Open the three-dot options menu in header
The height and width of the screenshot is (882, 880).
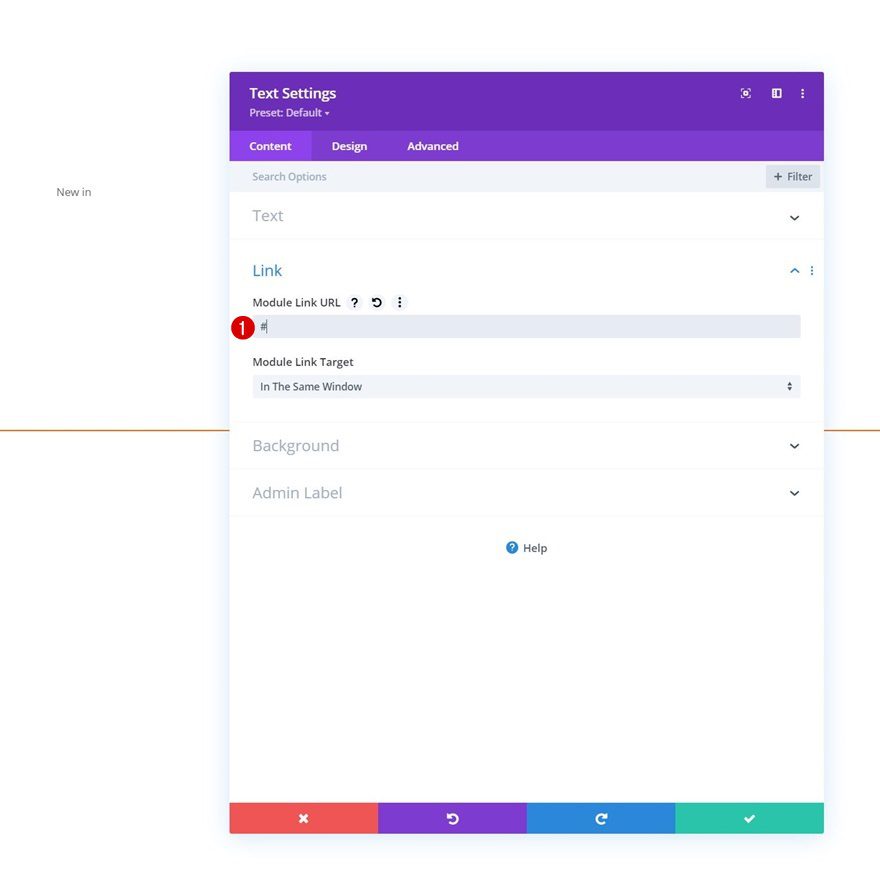pyautogui.click(x=803, y=93)
